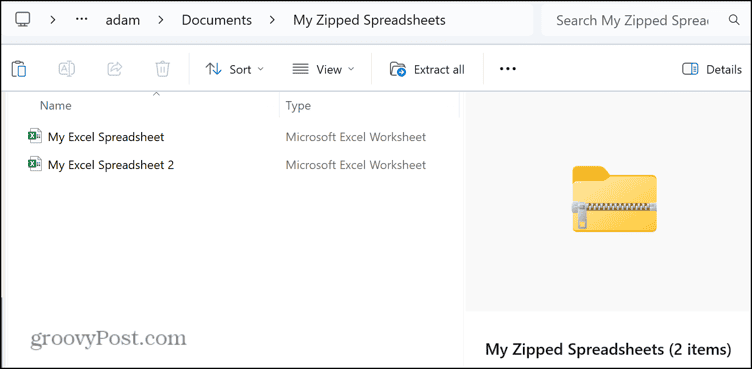Navigate to Documents in the breadcrumb
752x369 pixels.
click(x=217, y=20)
